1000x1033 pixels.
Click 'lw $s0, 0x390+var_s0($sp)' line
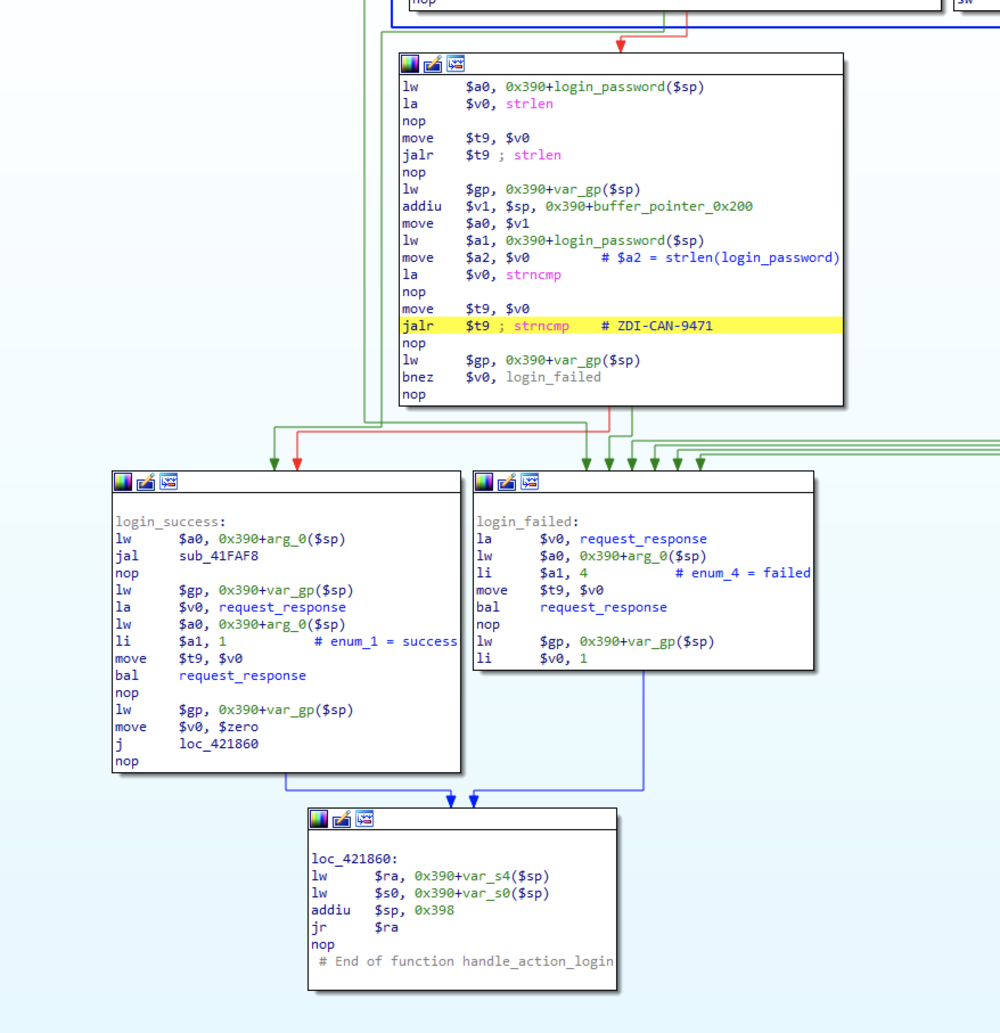(430, 893)
